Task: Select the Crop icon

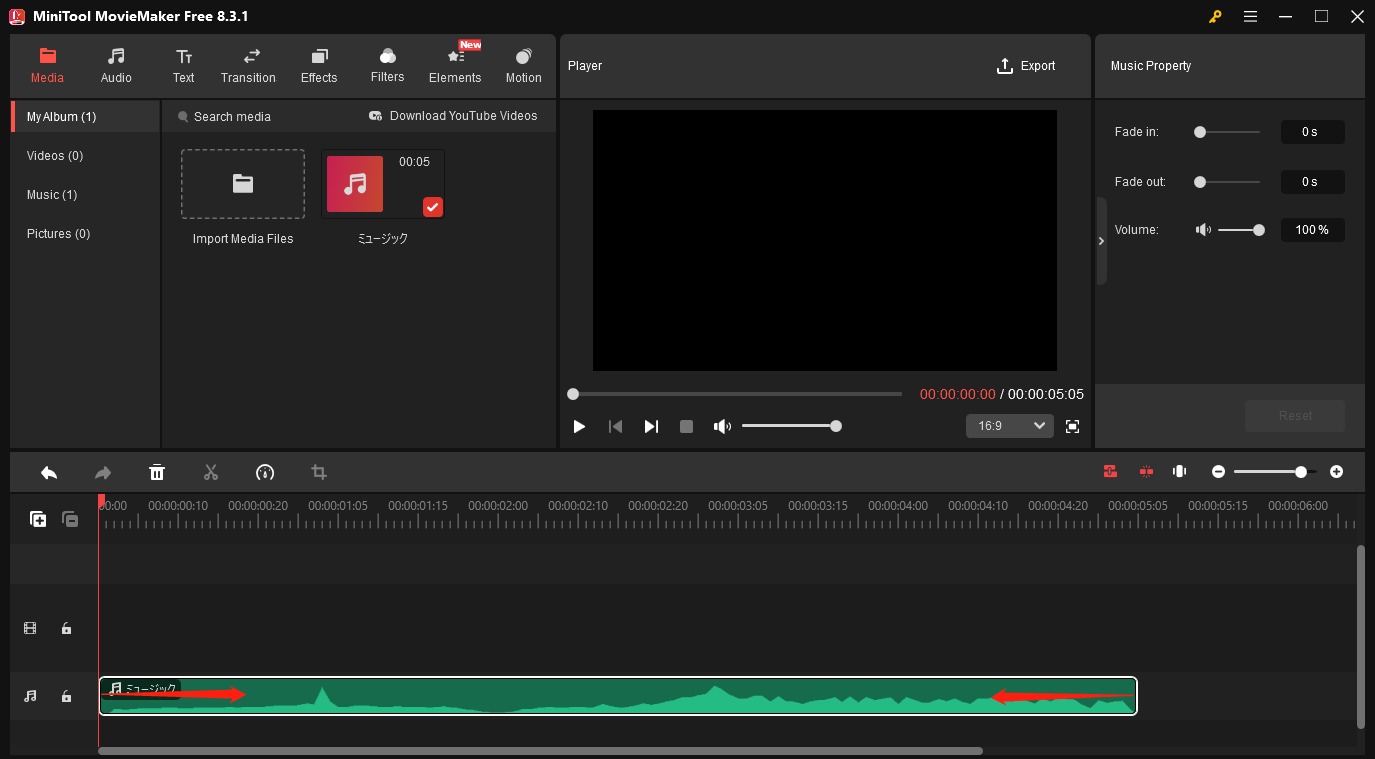Action: pyautogui.click(x=318, y=471)
